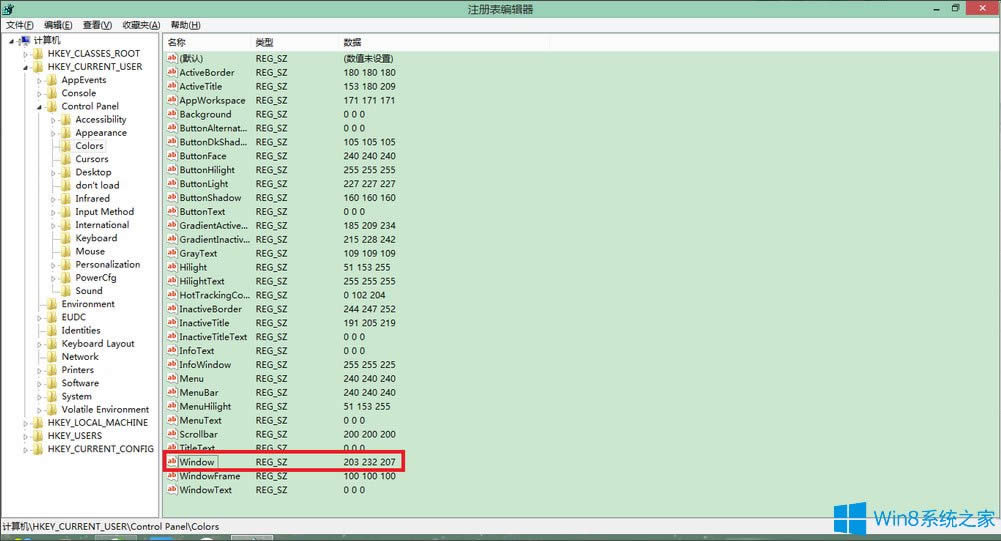Screen dimensions: 1001x541
Task: Click data value 255 255 225
Action: (369, 365)
